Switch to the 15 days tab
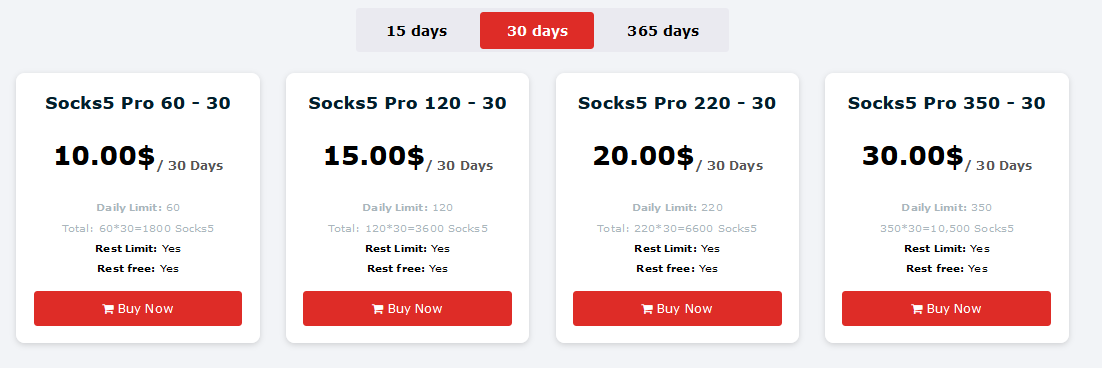 pos(417,31)
